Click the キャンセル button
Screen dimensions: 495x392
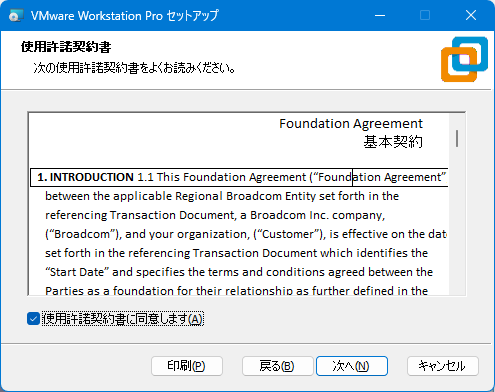443,366
